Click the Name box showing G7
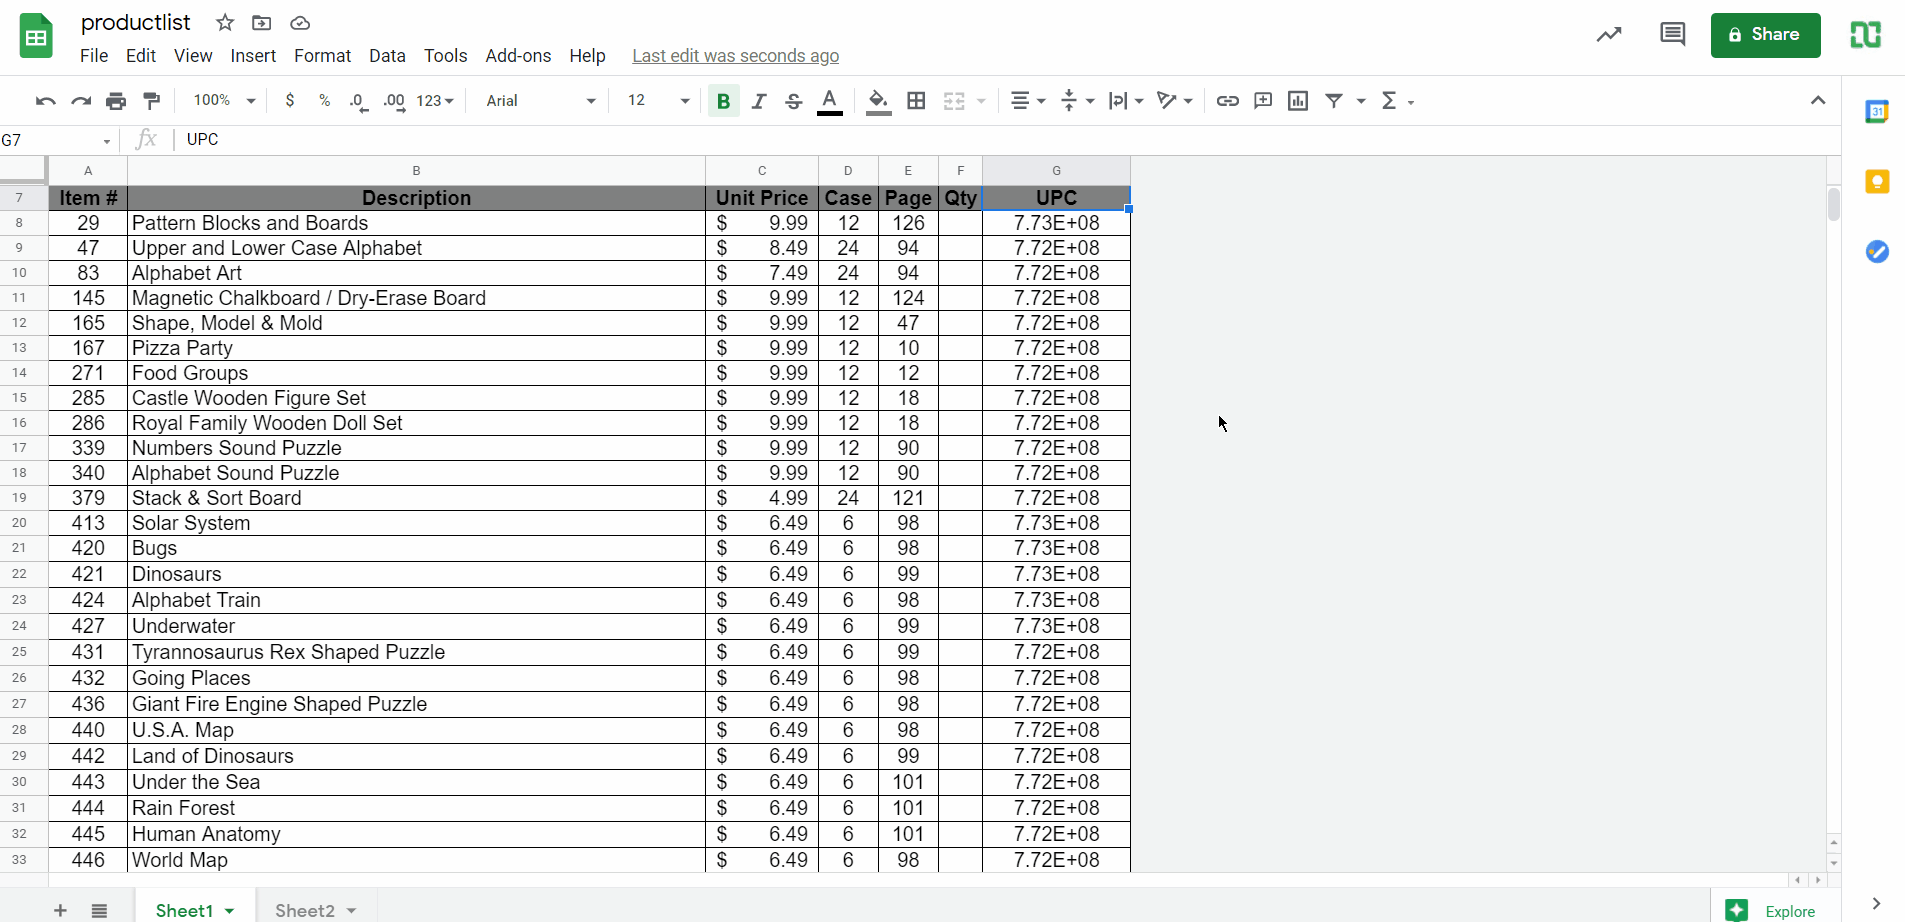Image resolution: width=1905 pixels, height=922 pixels. (x=55, y=140)
